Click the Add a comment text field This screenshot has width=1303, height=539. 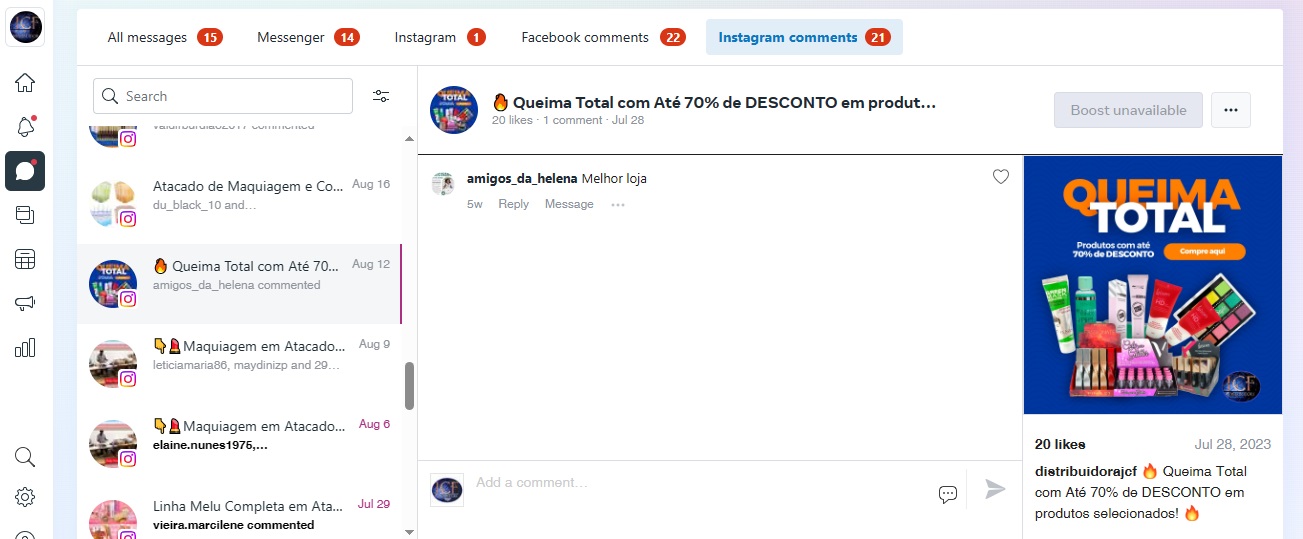[700, 483]
